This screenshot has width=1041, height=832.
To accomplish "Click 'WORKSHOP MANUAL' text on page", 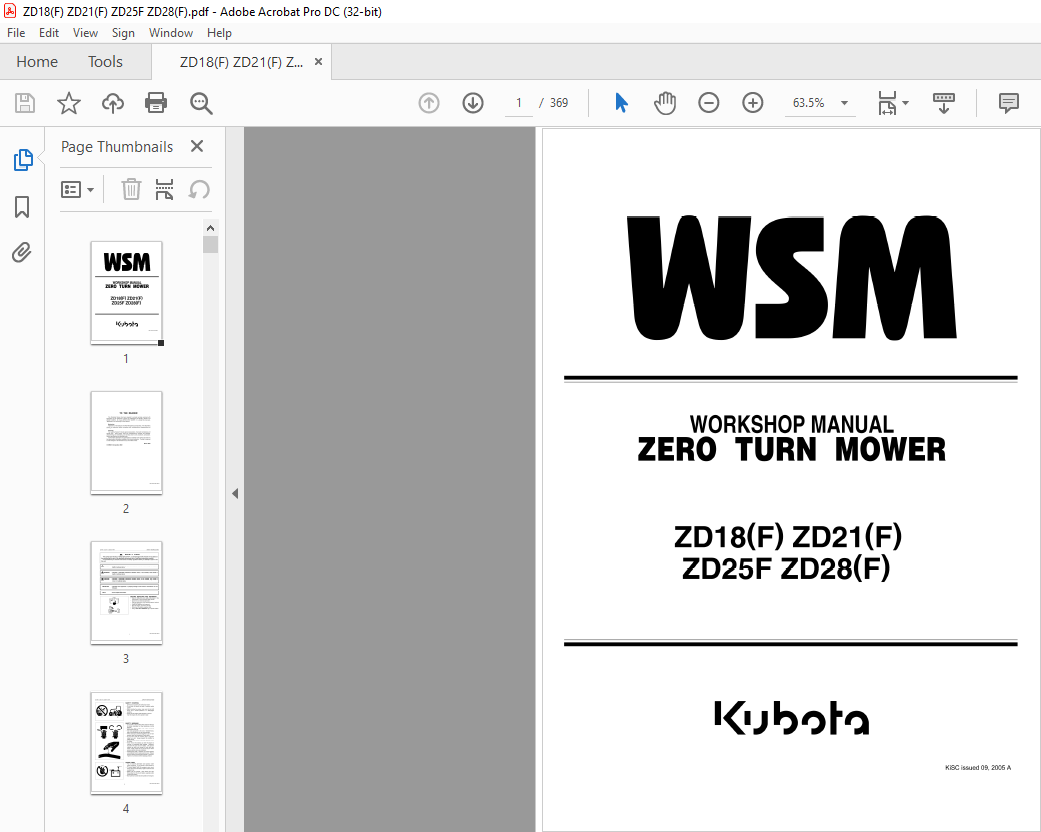I will pos(791,424).
